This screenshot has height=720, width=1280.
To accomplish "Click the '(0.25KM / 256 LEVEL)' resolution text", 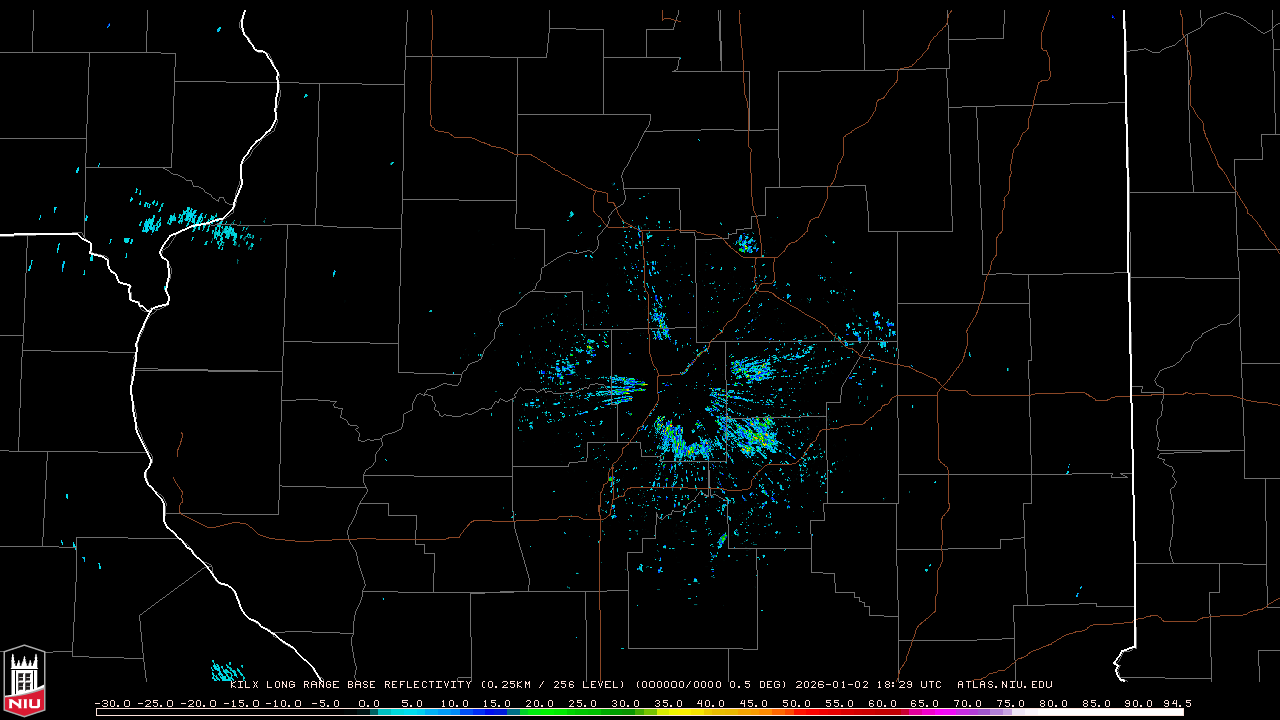I will pyautogui.click(x=552, y=685).
